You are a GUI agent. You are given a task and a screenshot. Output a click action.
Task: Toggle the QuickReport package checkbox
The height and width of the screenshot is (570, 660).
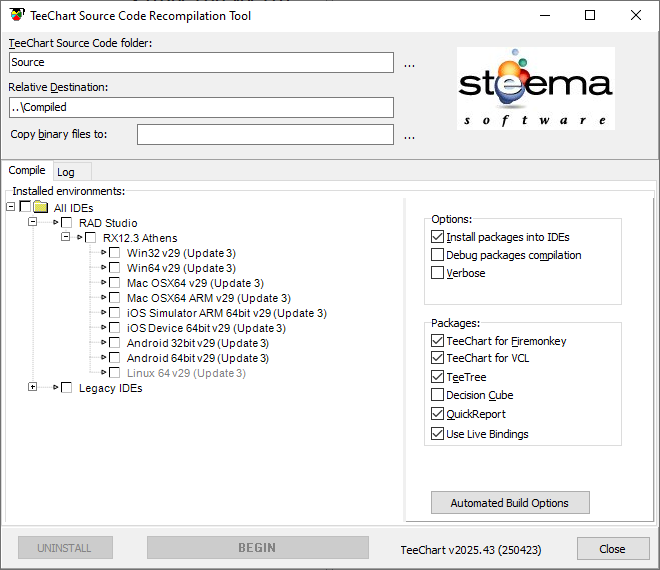click(x=437, y=413)
